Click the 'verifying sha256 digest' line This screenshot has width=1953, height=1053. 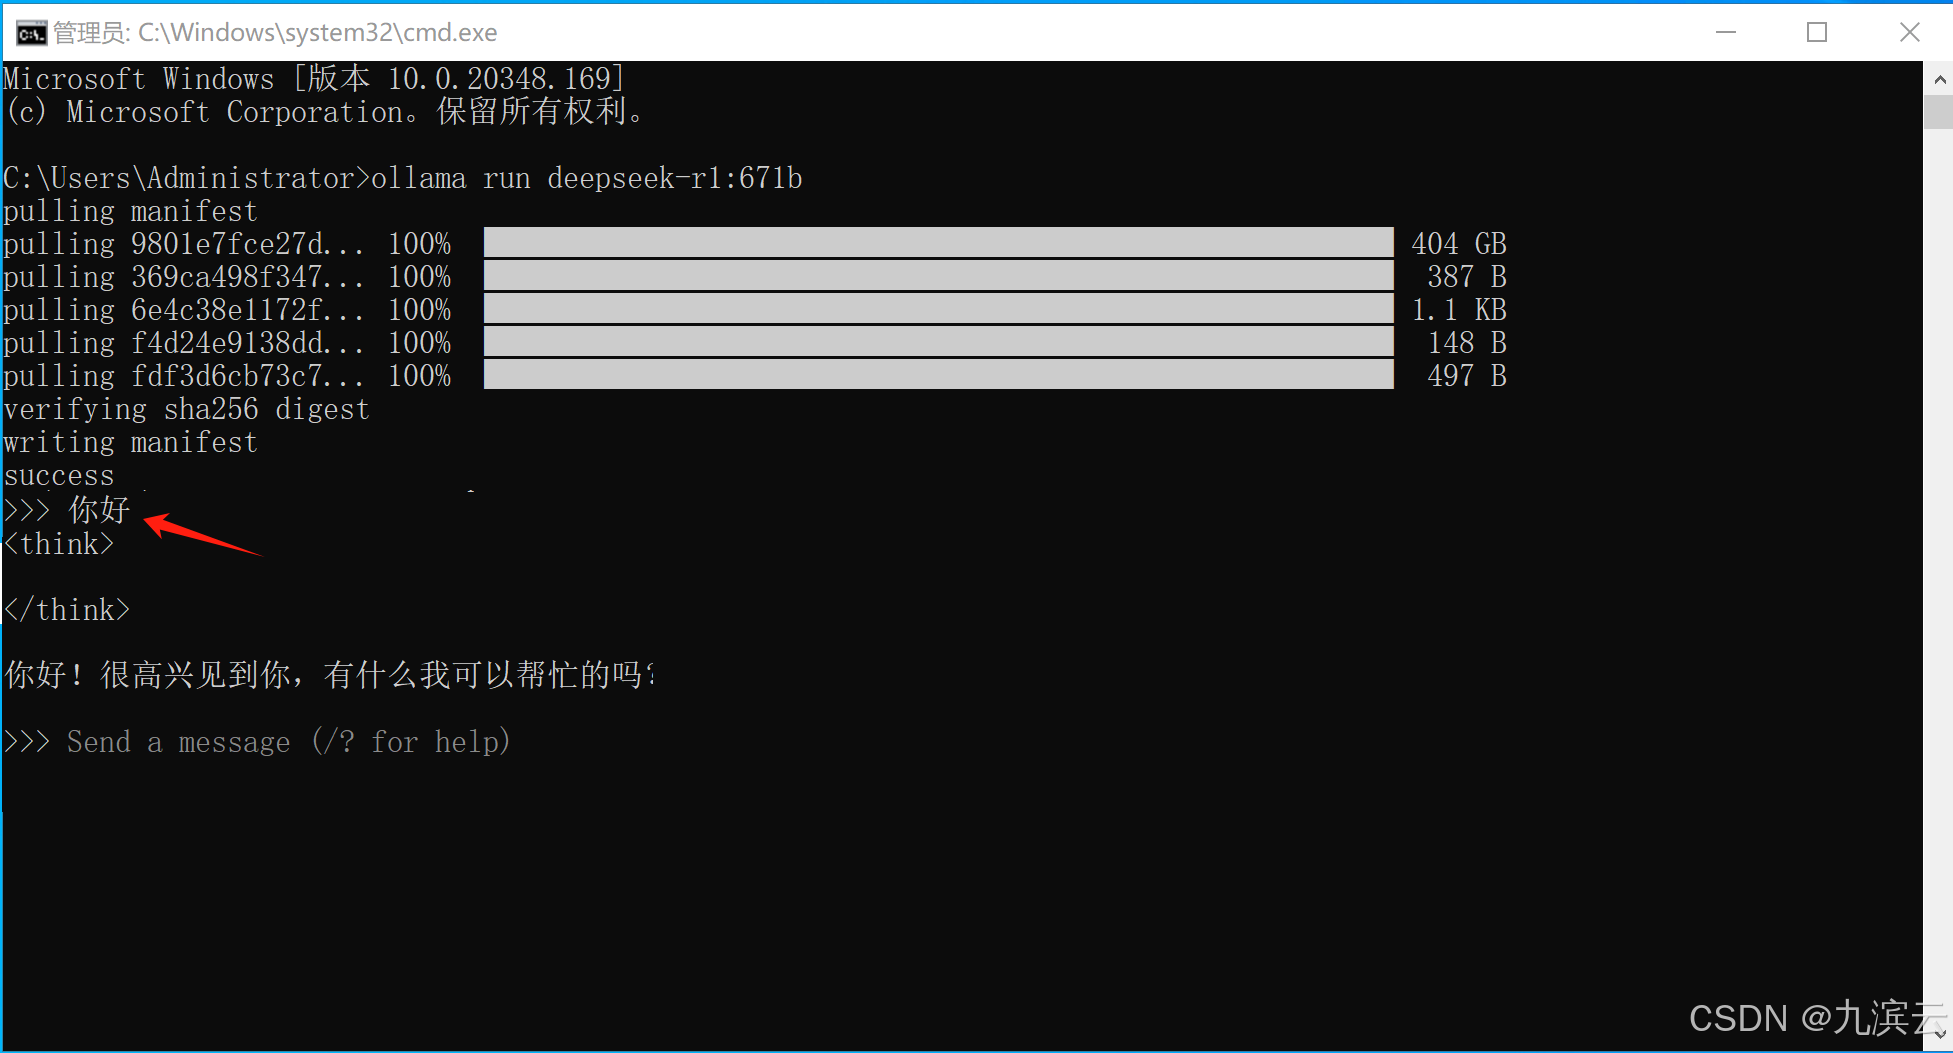(186, 409)
